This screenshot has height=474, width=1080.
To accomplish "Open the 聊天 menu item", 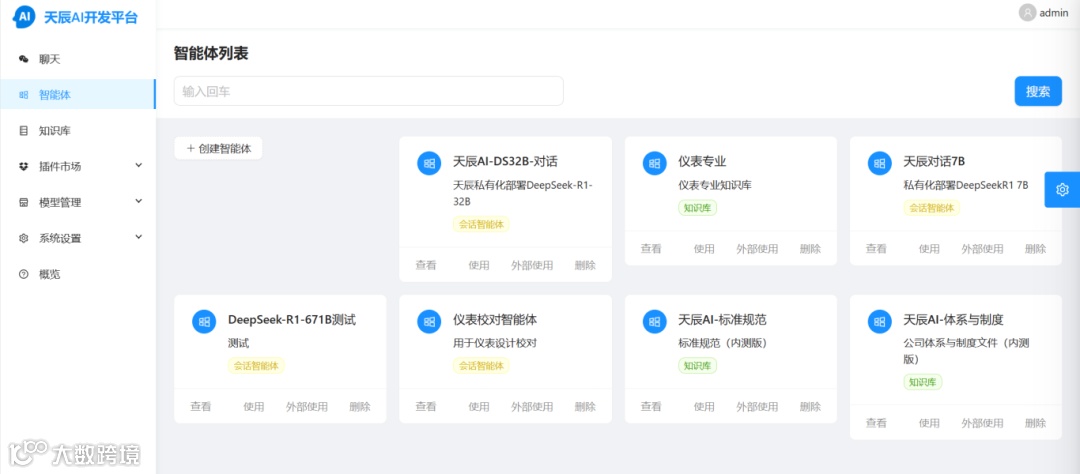I will pyautogui.click(x=78, y=59).
